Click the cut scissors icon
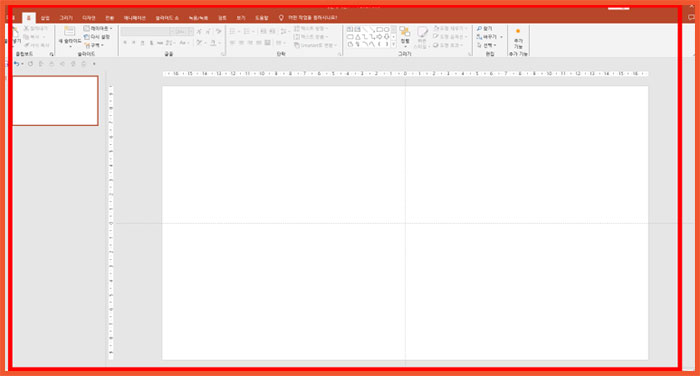The width and height of the screenshot is (700, 376). click(x=26, y=28)
